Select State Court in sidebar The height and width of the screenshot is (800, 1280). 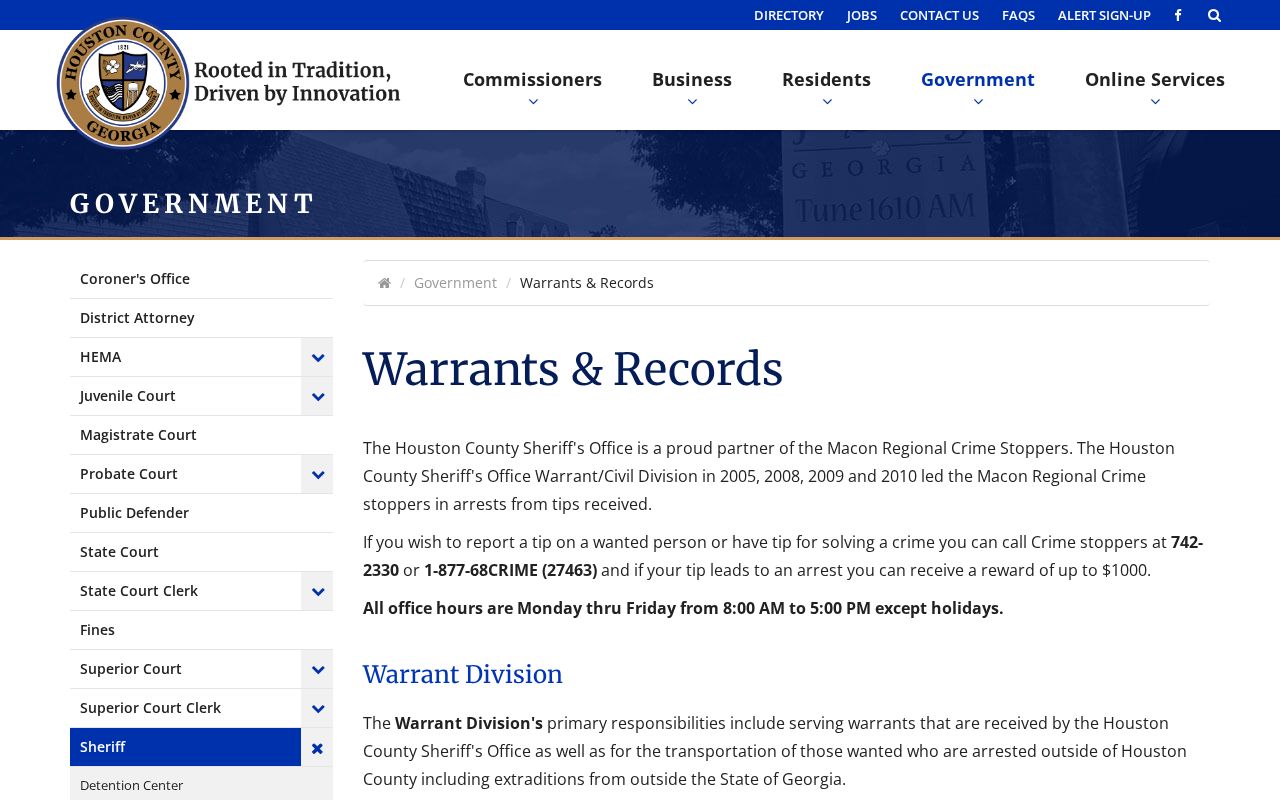[201, 552]
